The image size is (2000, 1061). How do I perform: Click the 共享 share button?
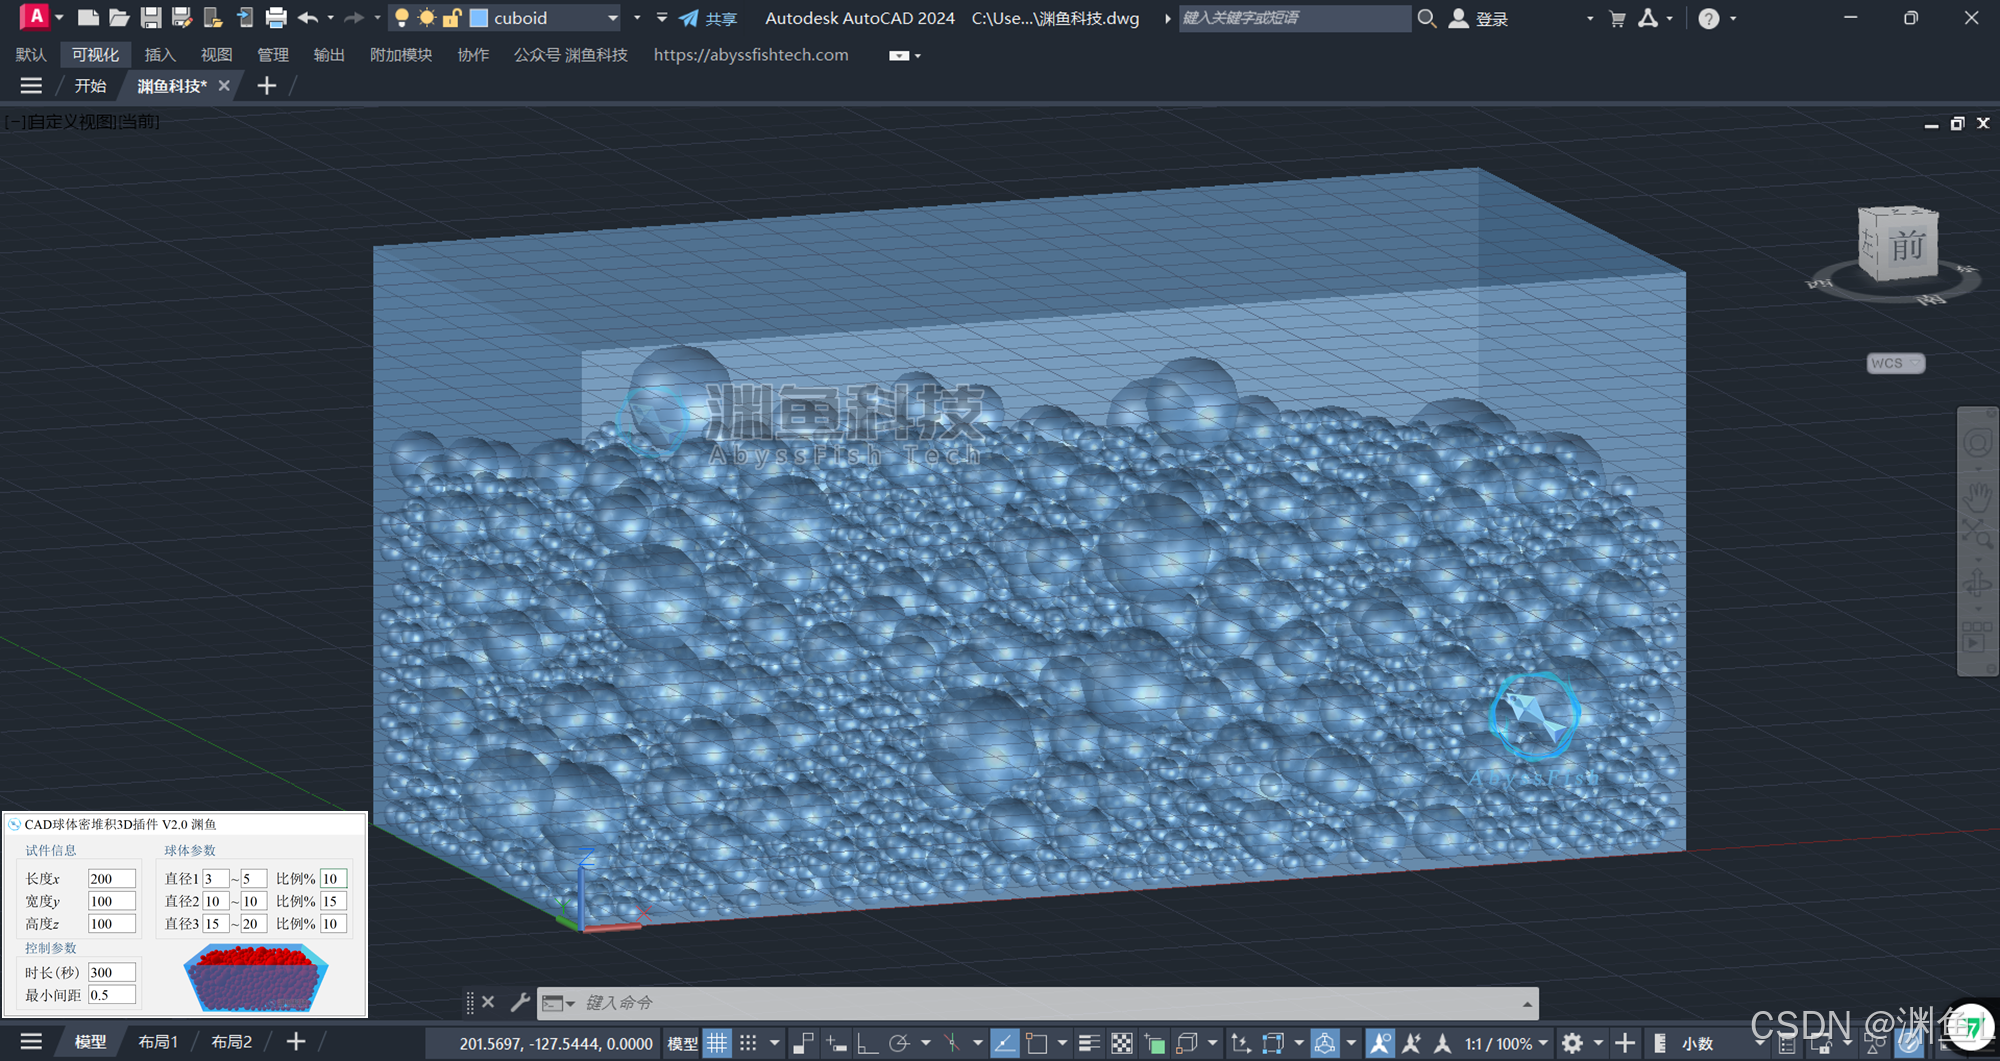pyautogui.click(x=708, y=18)
